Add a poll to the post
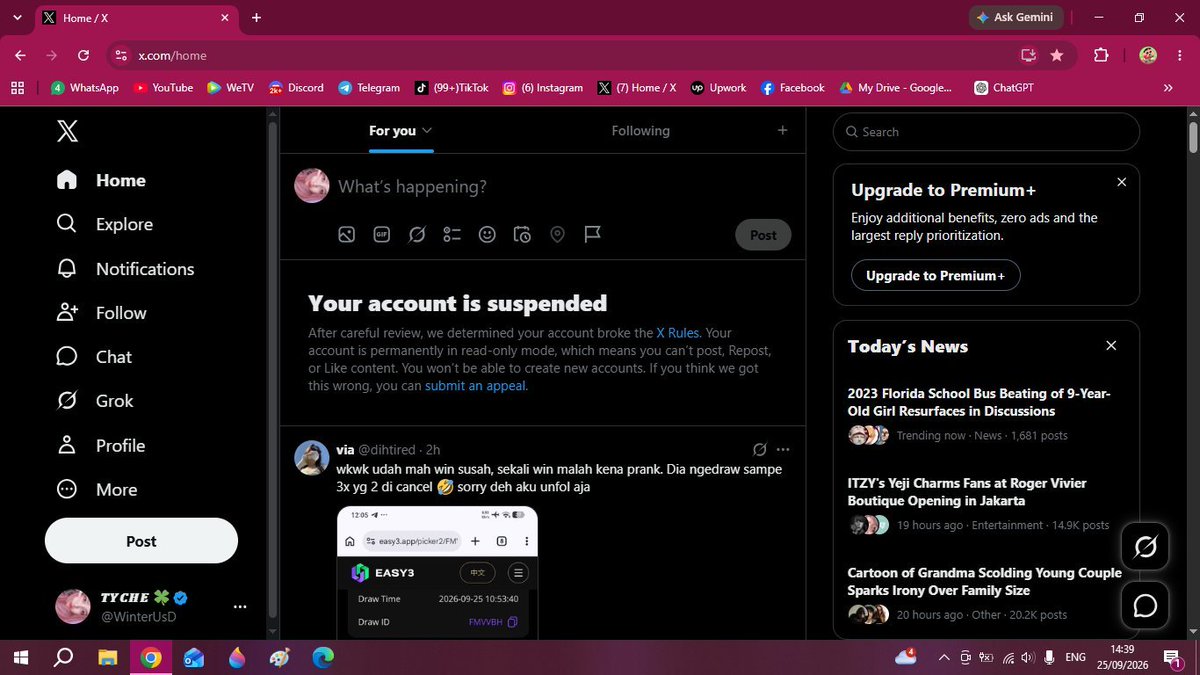1200x675 pixels. pyautogui.click(x=452, y=234)
